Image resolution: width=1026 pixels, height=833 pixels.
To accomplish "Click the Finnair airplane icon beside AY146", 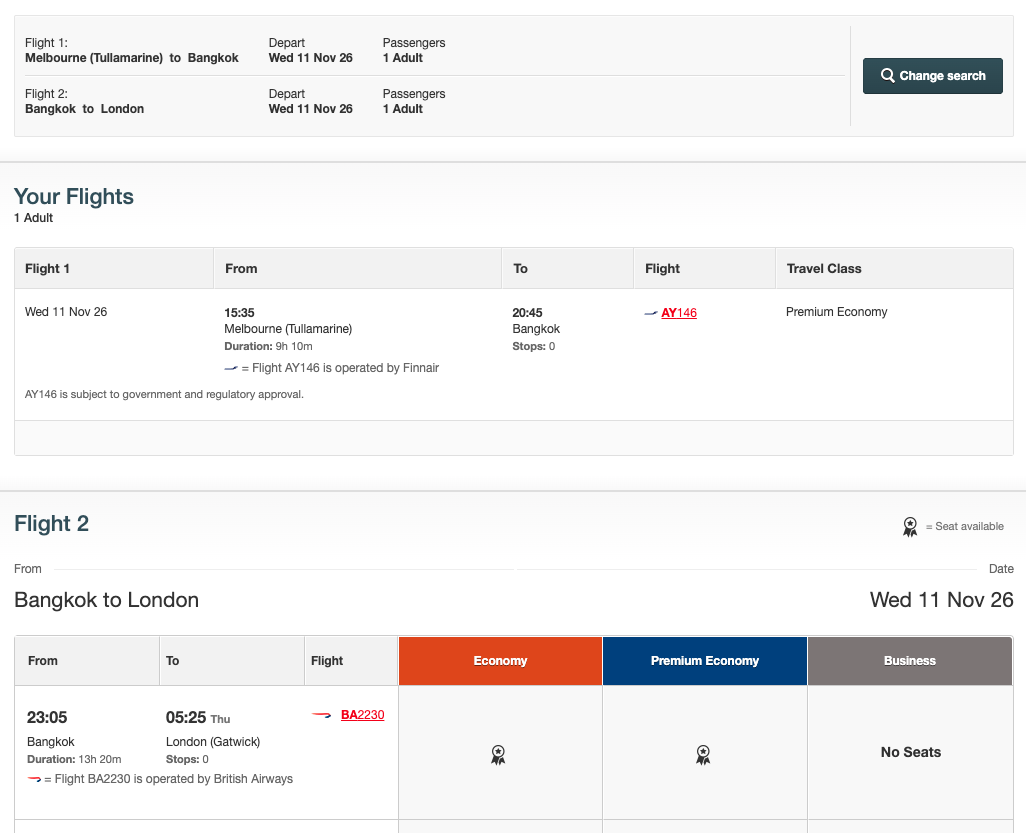I will click(649, 312).
